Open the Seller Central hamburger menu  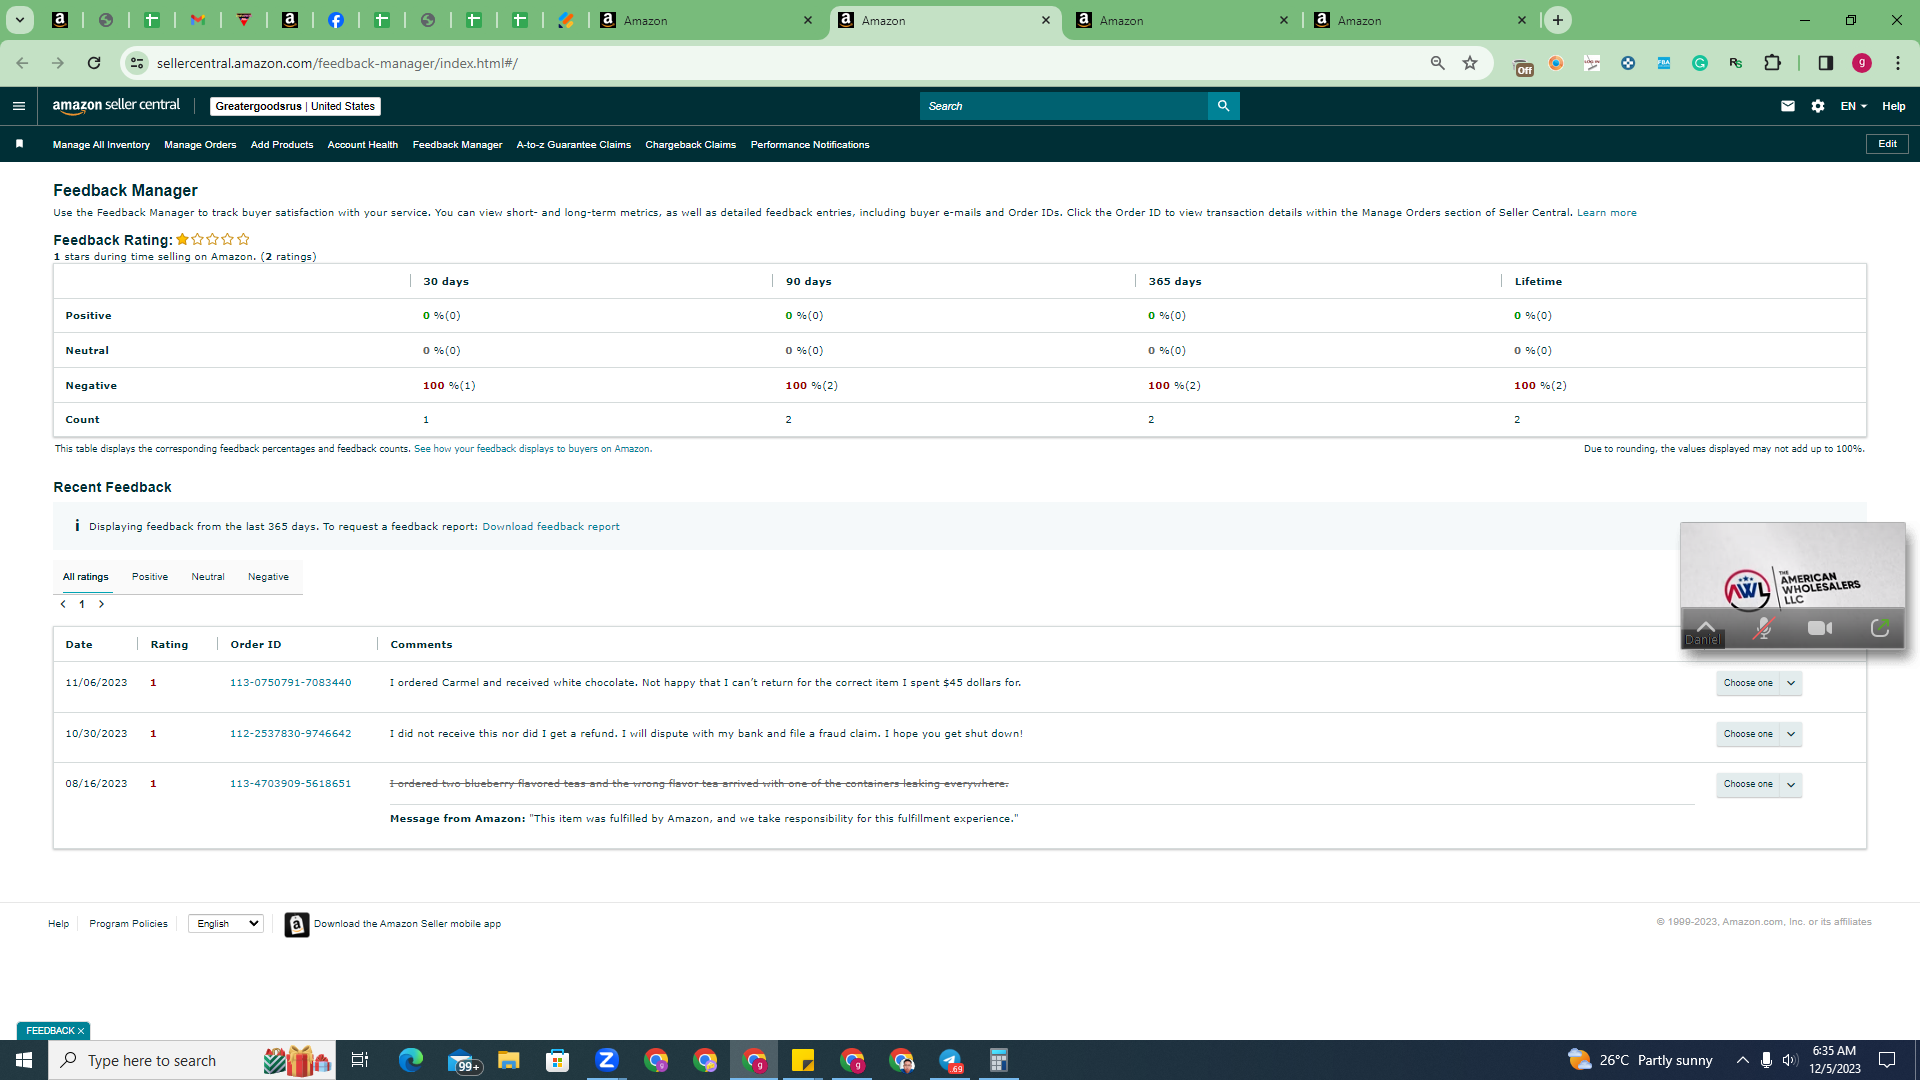coord(19,106)
